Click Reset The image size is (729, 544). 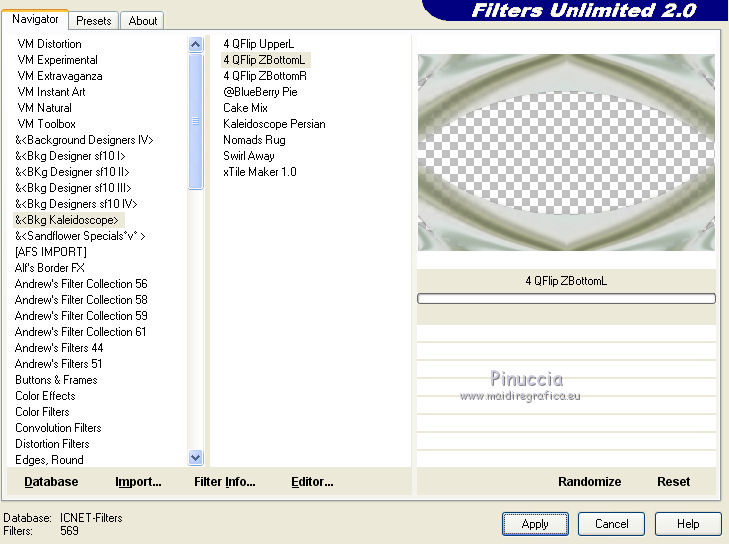tap(673, 482)
